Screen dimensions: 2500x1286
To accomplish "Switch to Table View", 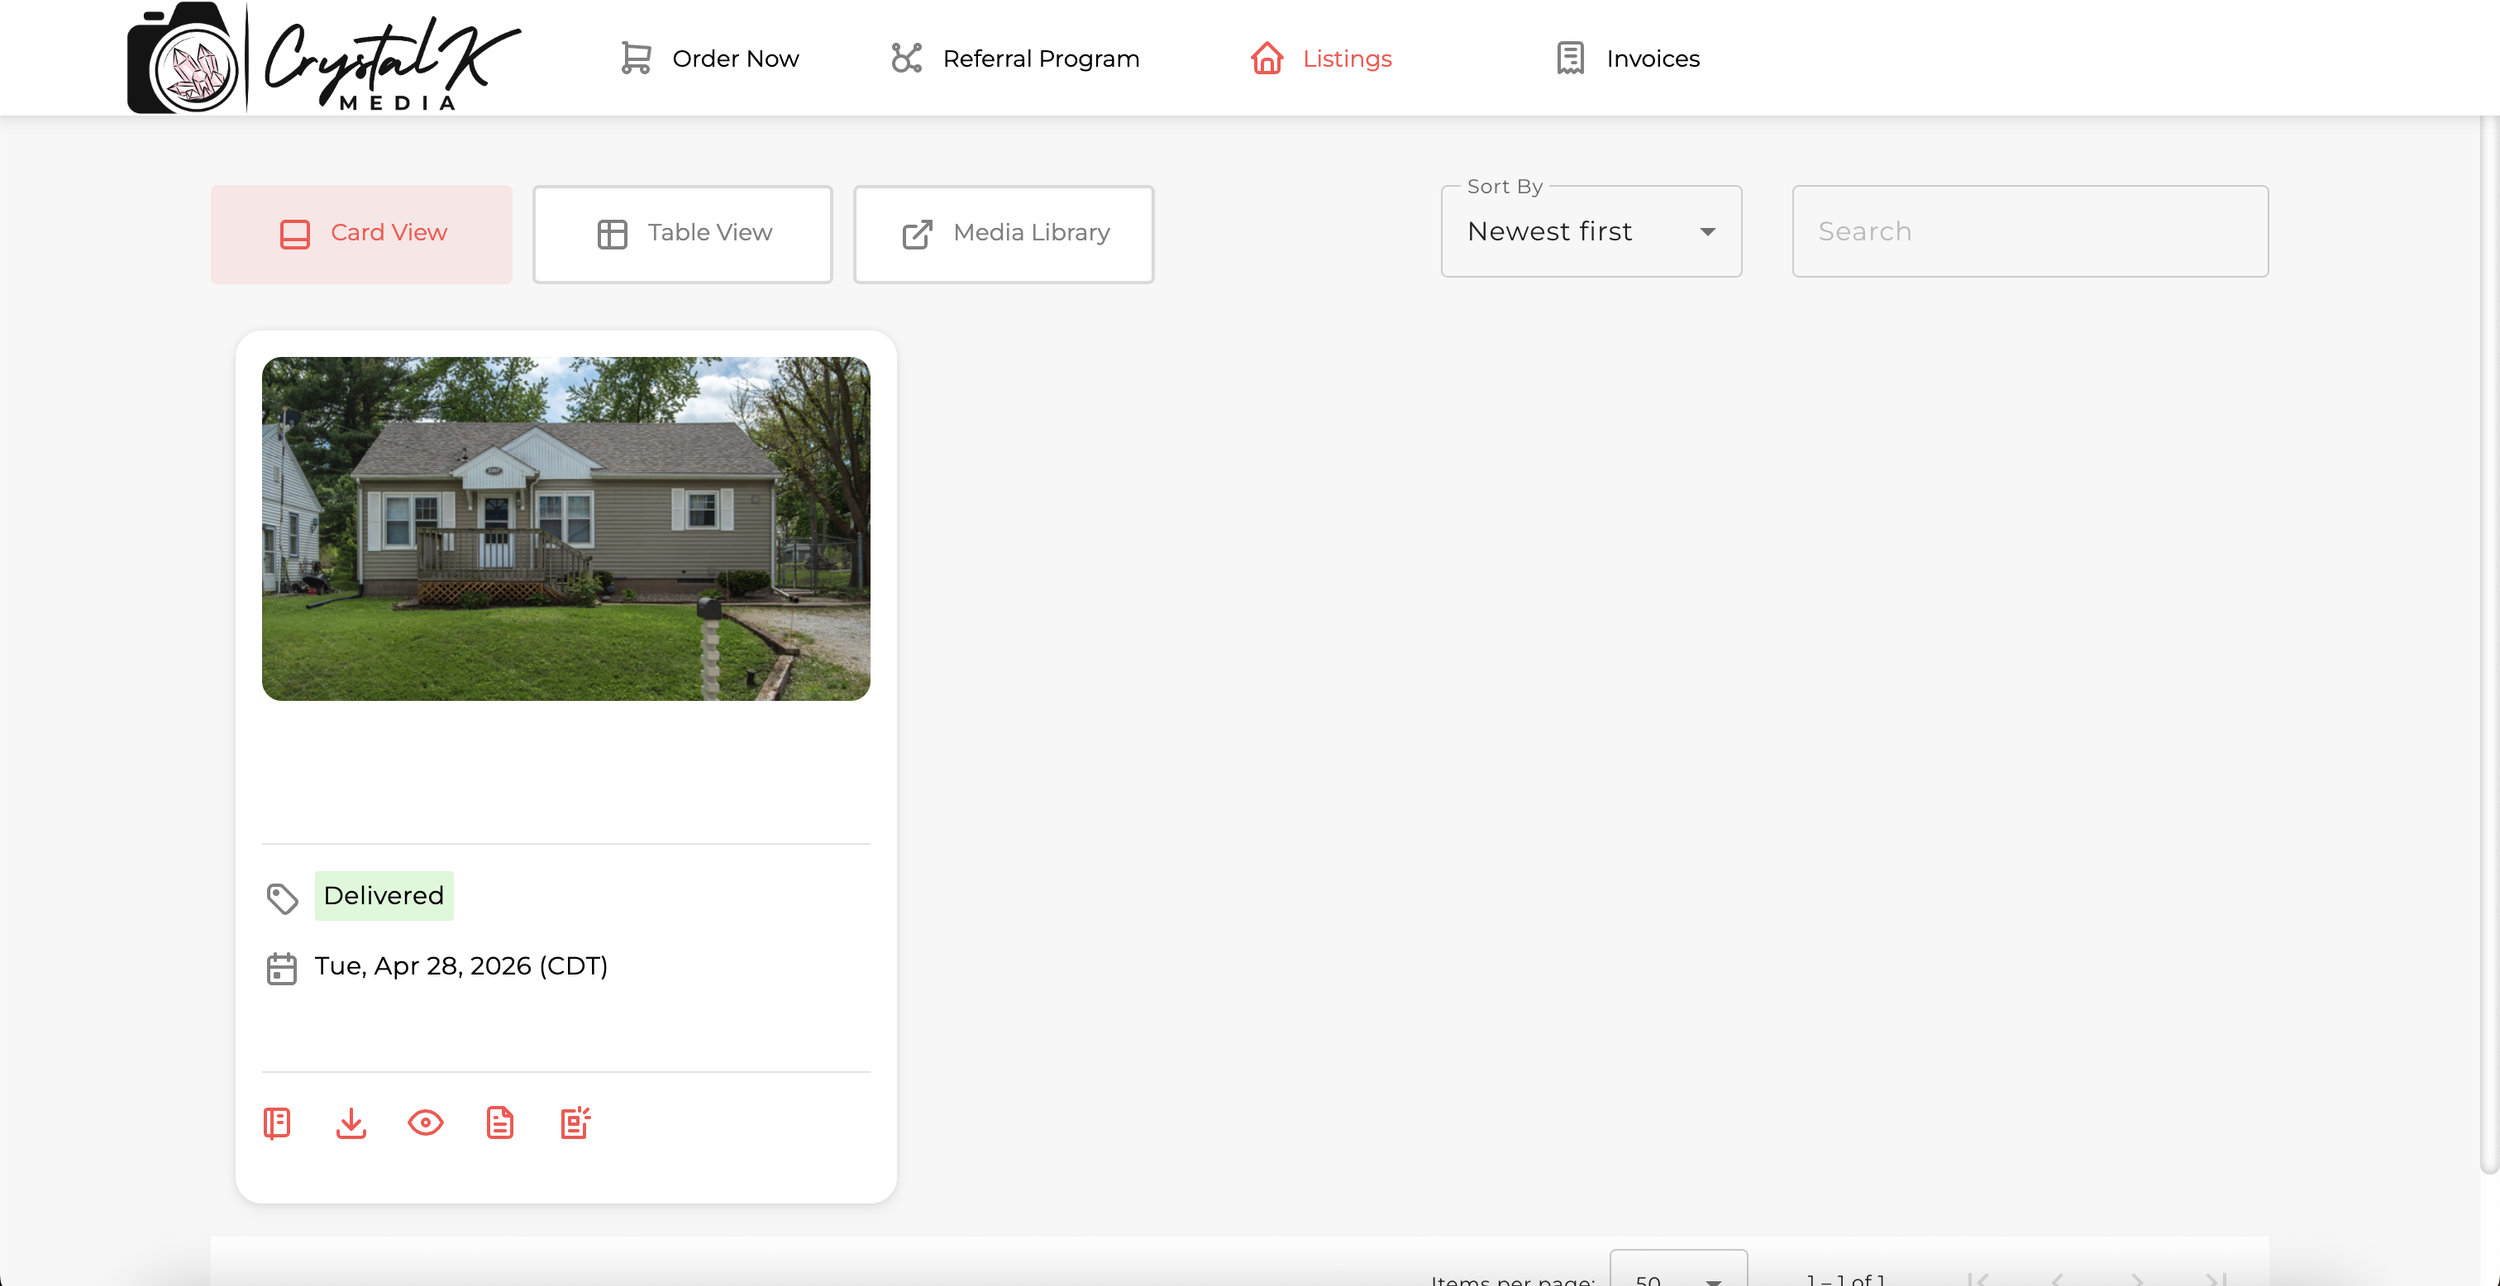I will pyautogui.click(x=683, y=234).
